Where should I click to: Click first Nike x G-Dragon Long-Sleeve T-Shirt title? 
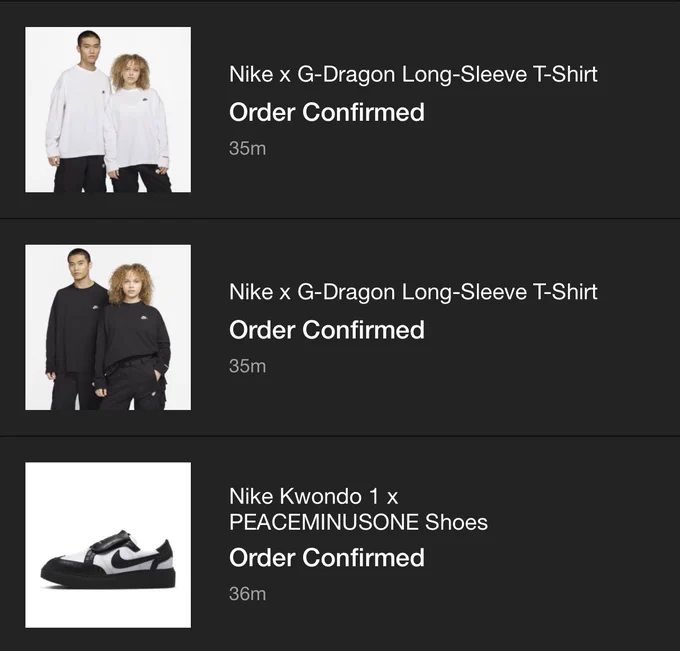(x=413, y=74)
